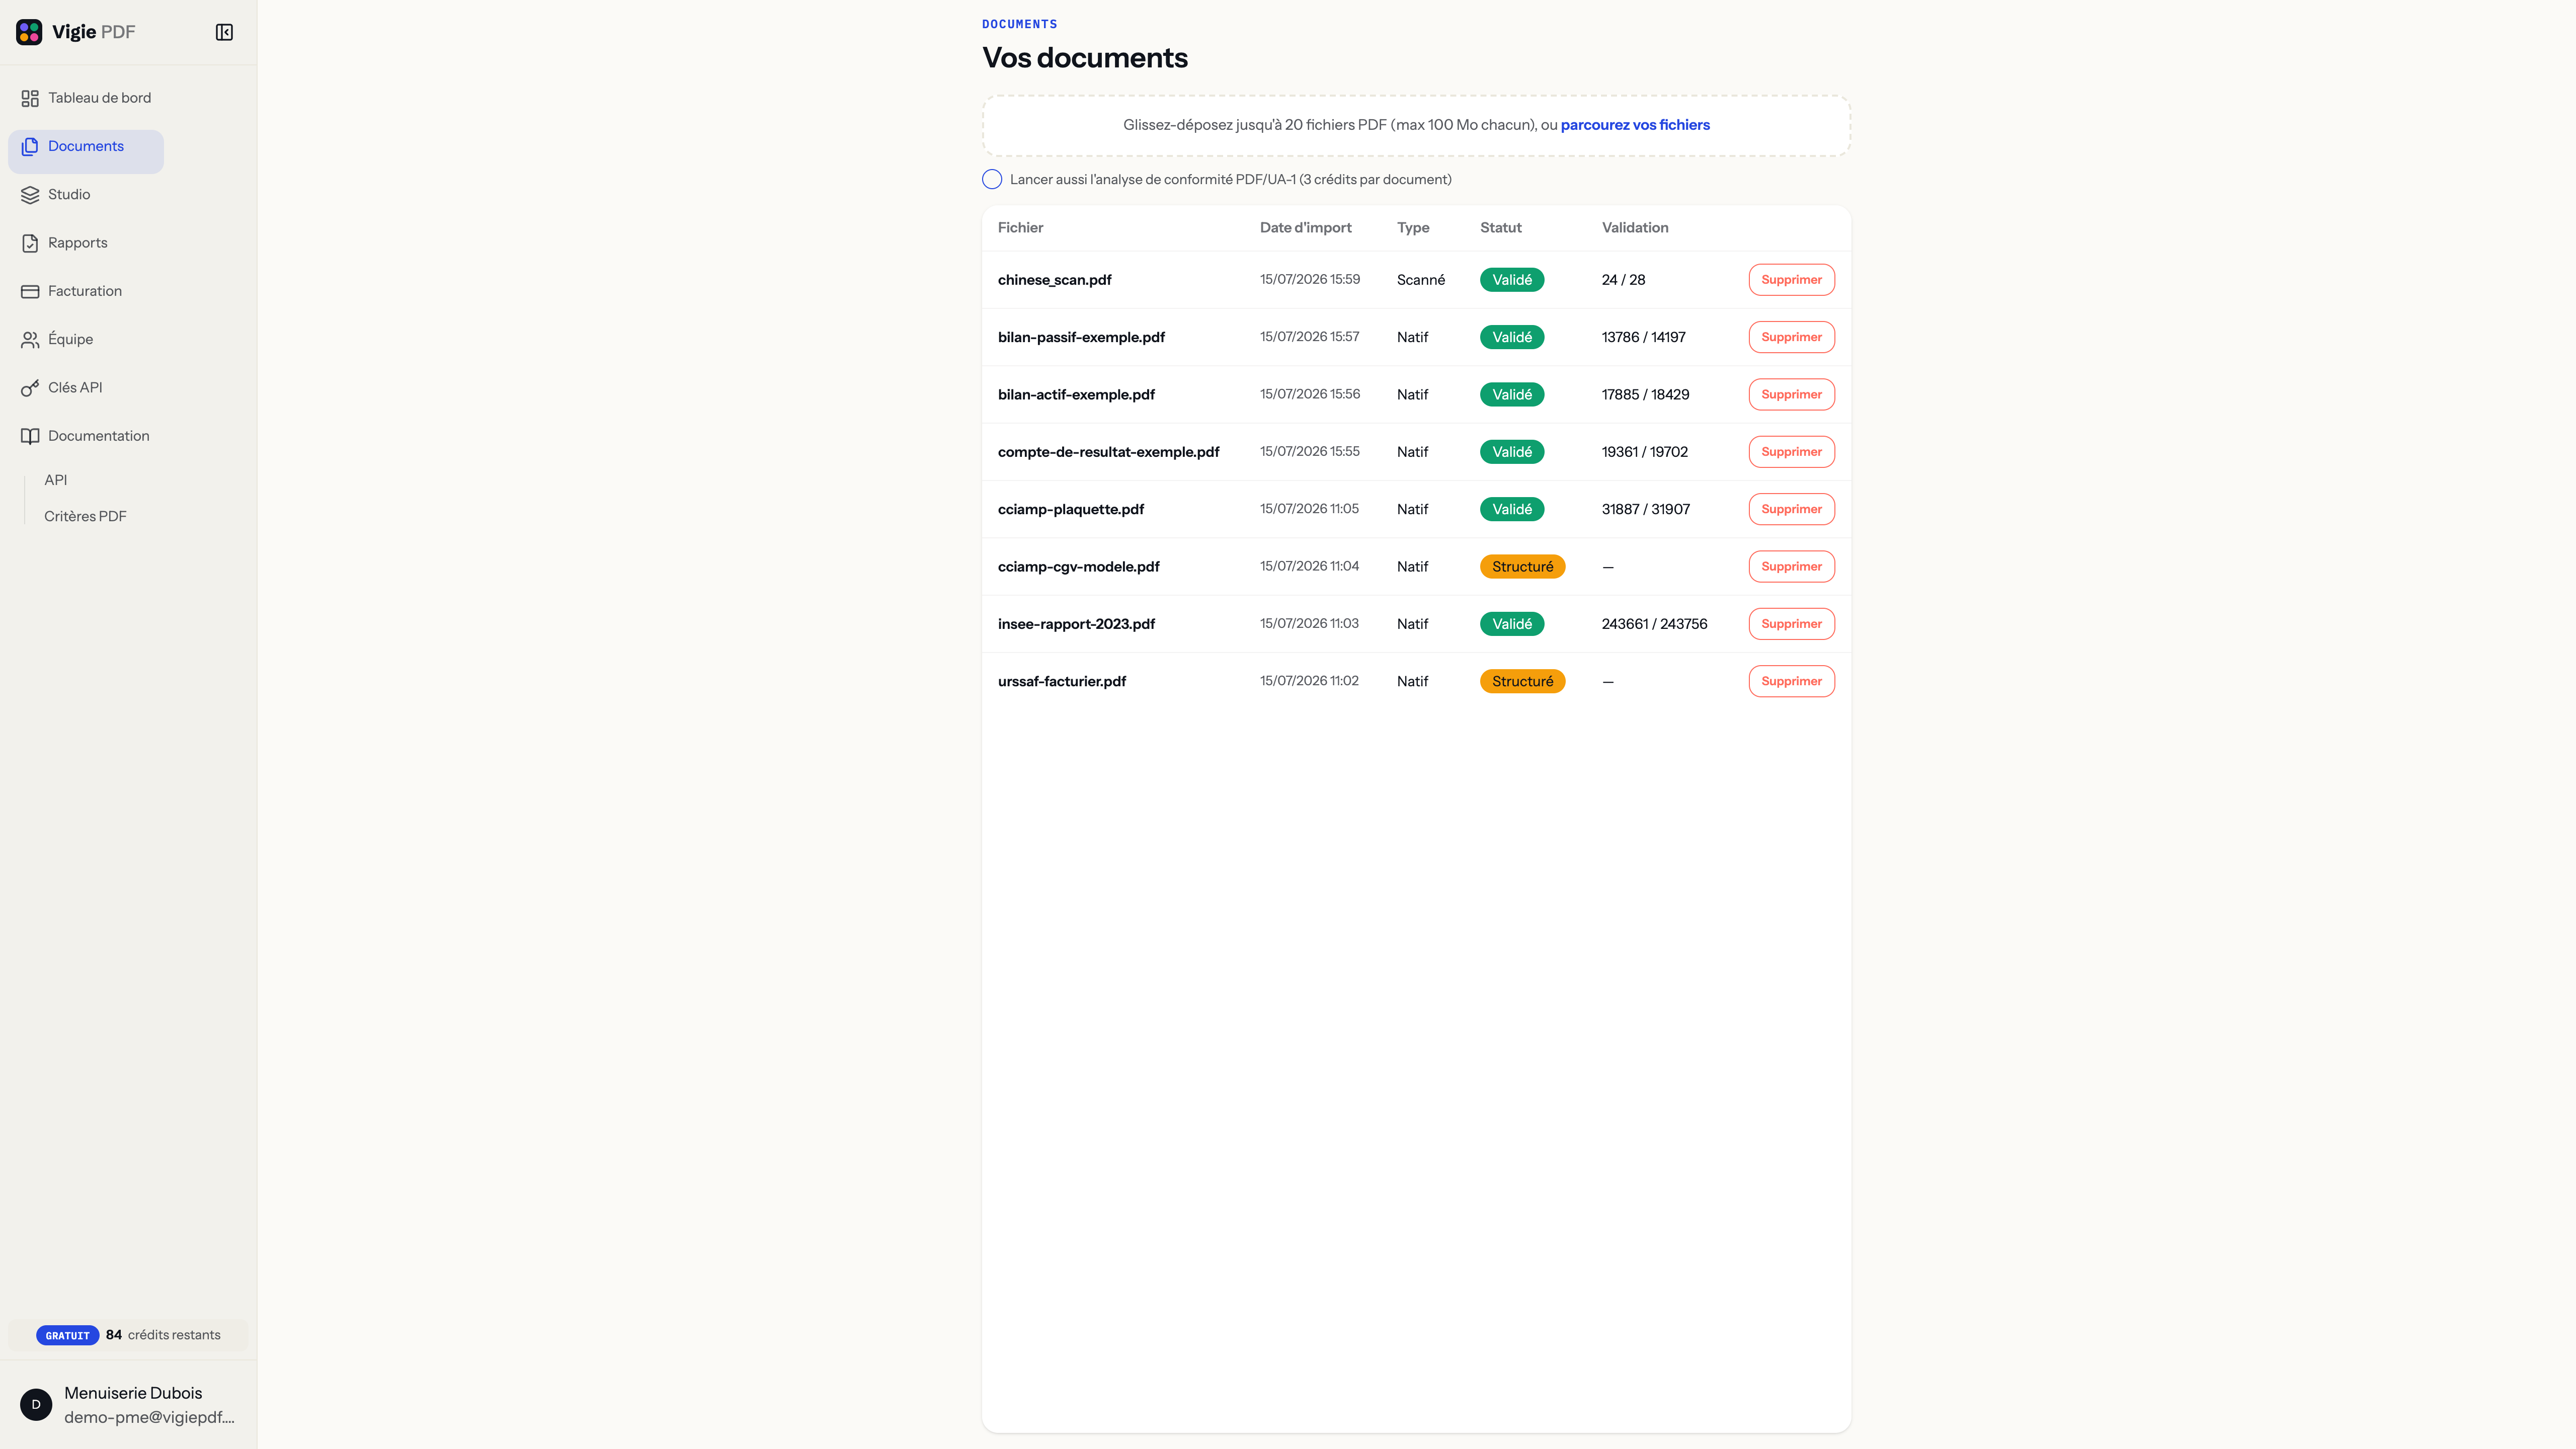The height and width of the screenshot is (1449, 2576).
Task: Open bilan-actif-exemple.pdf file name
Action: [x=1076, y=394]
